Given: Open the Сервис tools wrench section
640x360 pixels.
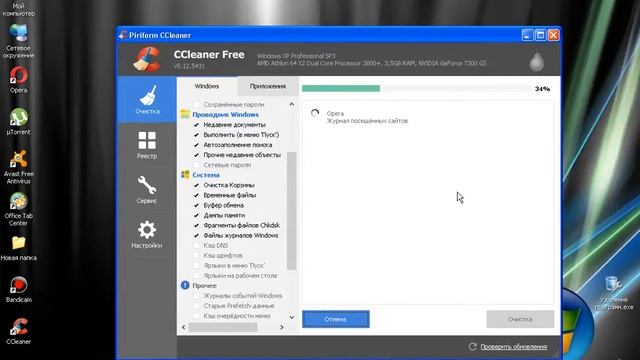Looking at the screenshot, I should click(147, 190).
